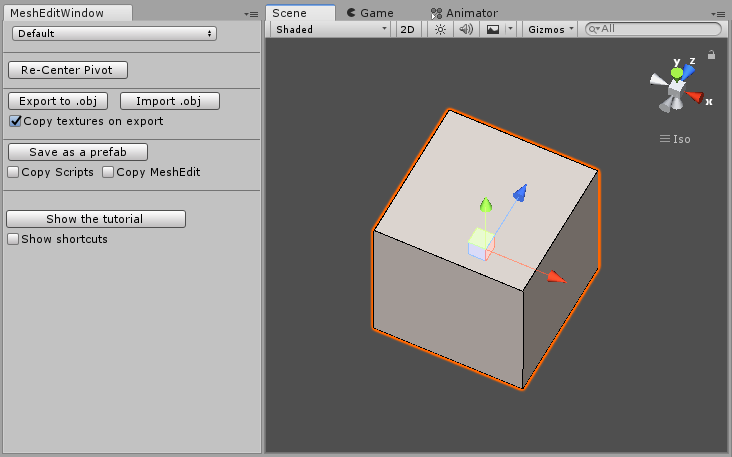This screenshot has height=457, width=732.
Task: Toggle Iso projection label
Action: (x=675, y=139)
